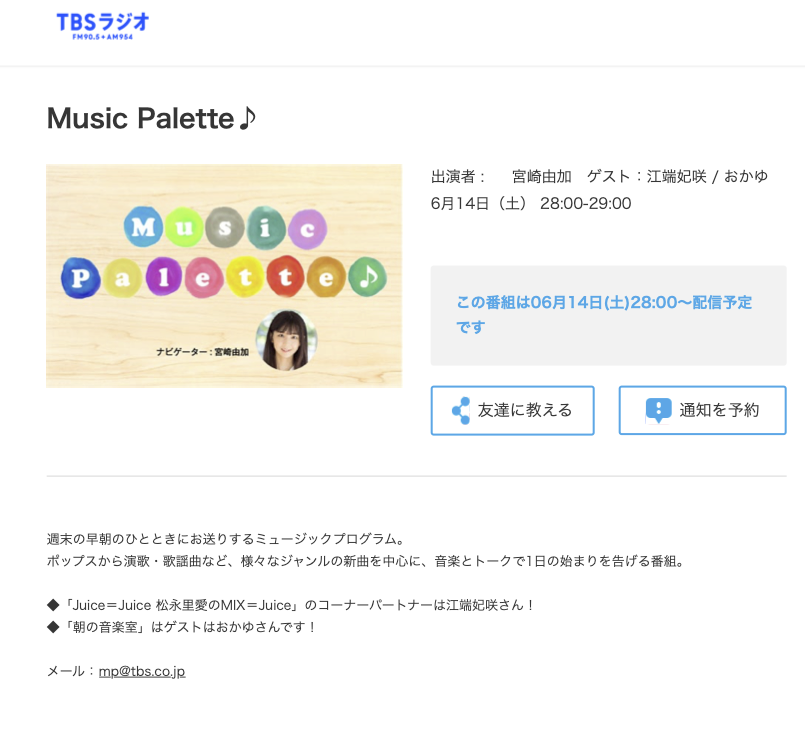Click the share icon beside 友達に教える
805x729 pixels.
pos(461,411)
